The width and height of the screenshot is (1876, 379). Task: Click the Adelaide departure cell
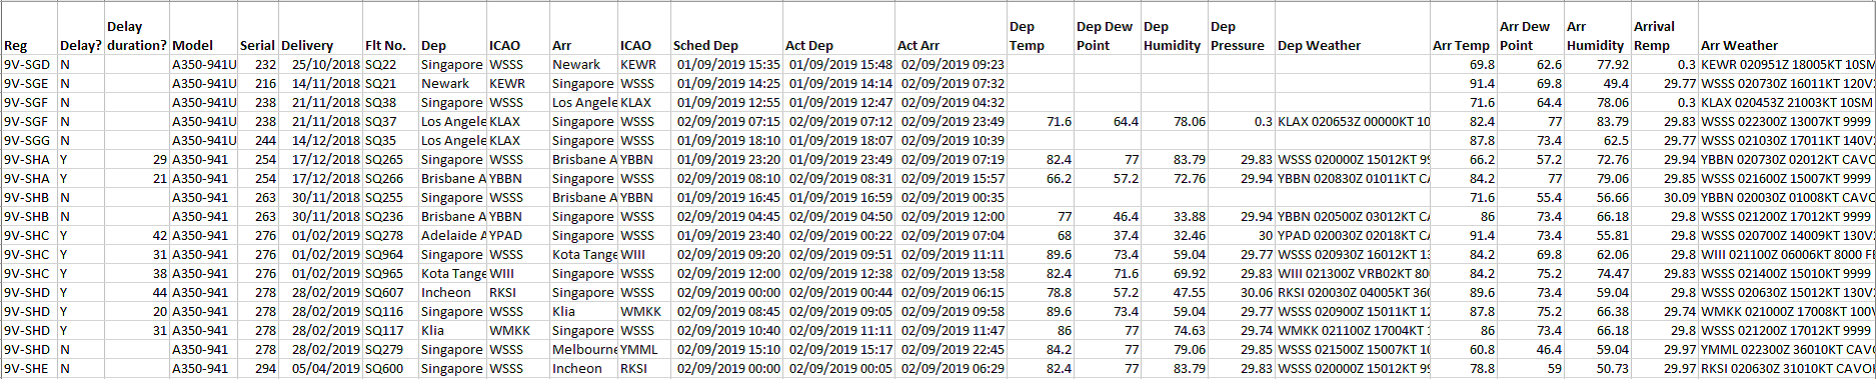click(452, 235)
